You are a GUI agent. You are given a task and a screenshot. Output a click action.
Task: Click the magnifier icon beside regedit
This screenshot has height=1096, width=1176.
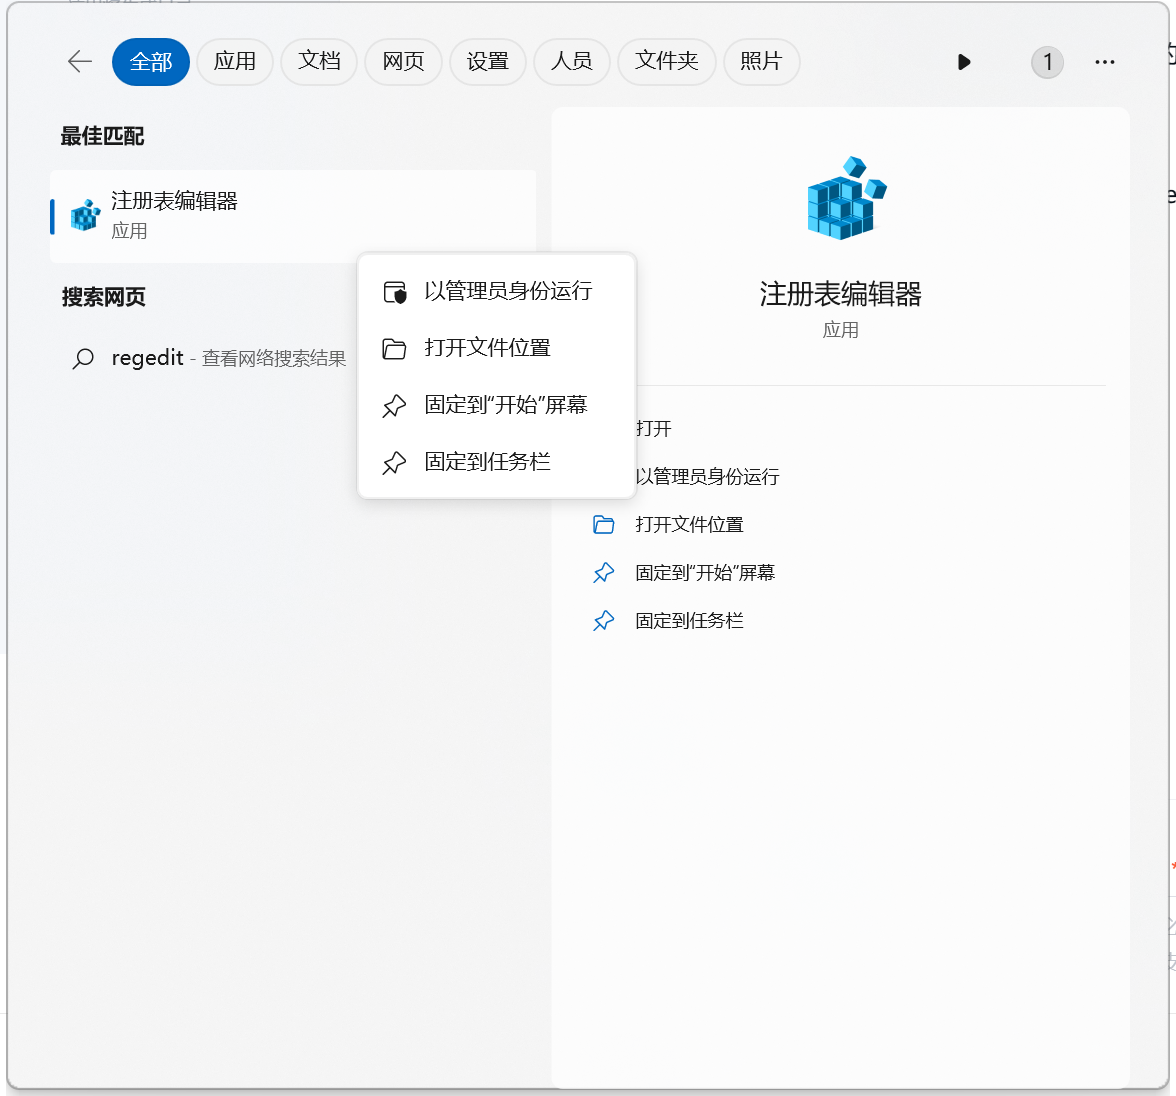click(x=83, y=359)
